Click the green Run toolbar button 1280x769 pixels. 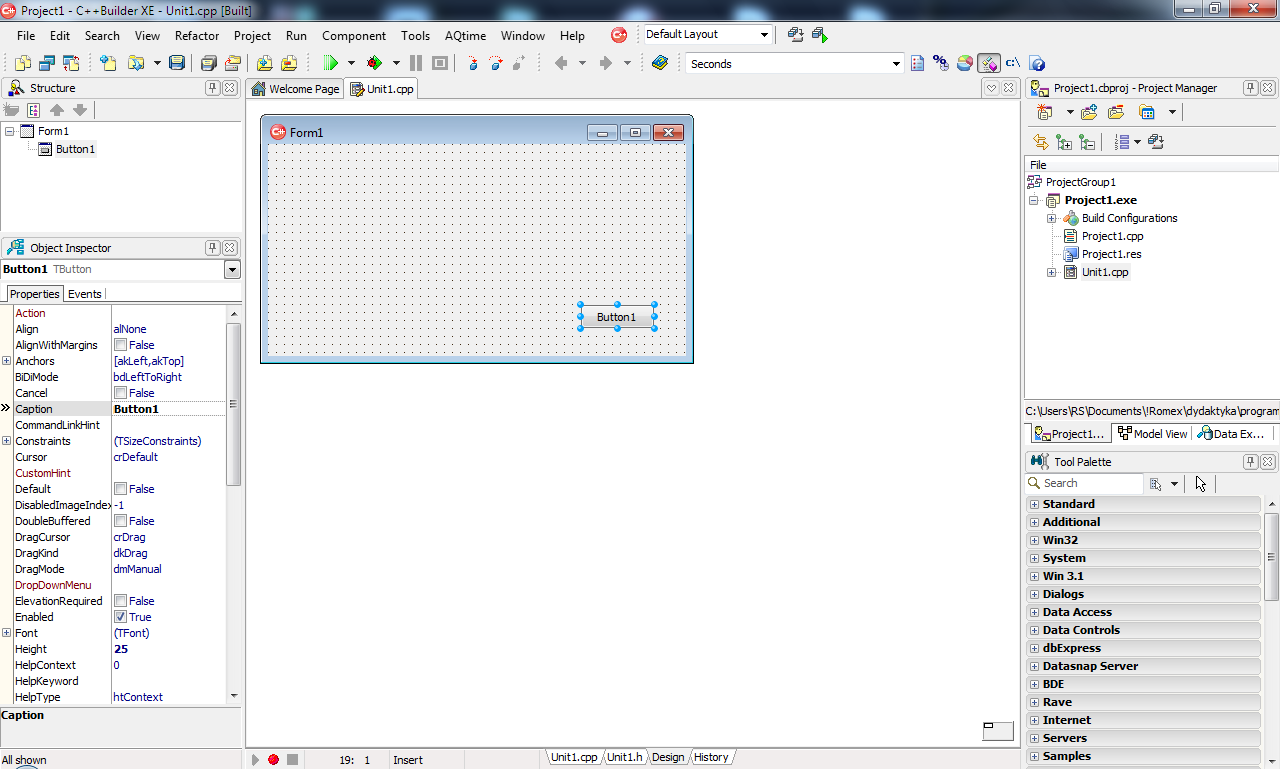tap(330, 63)
